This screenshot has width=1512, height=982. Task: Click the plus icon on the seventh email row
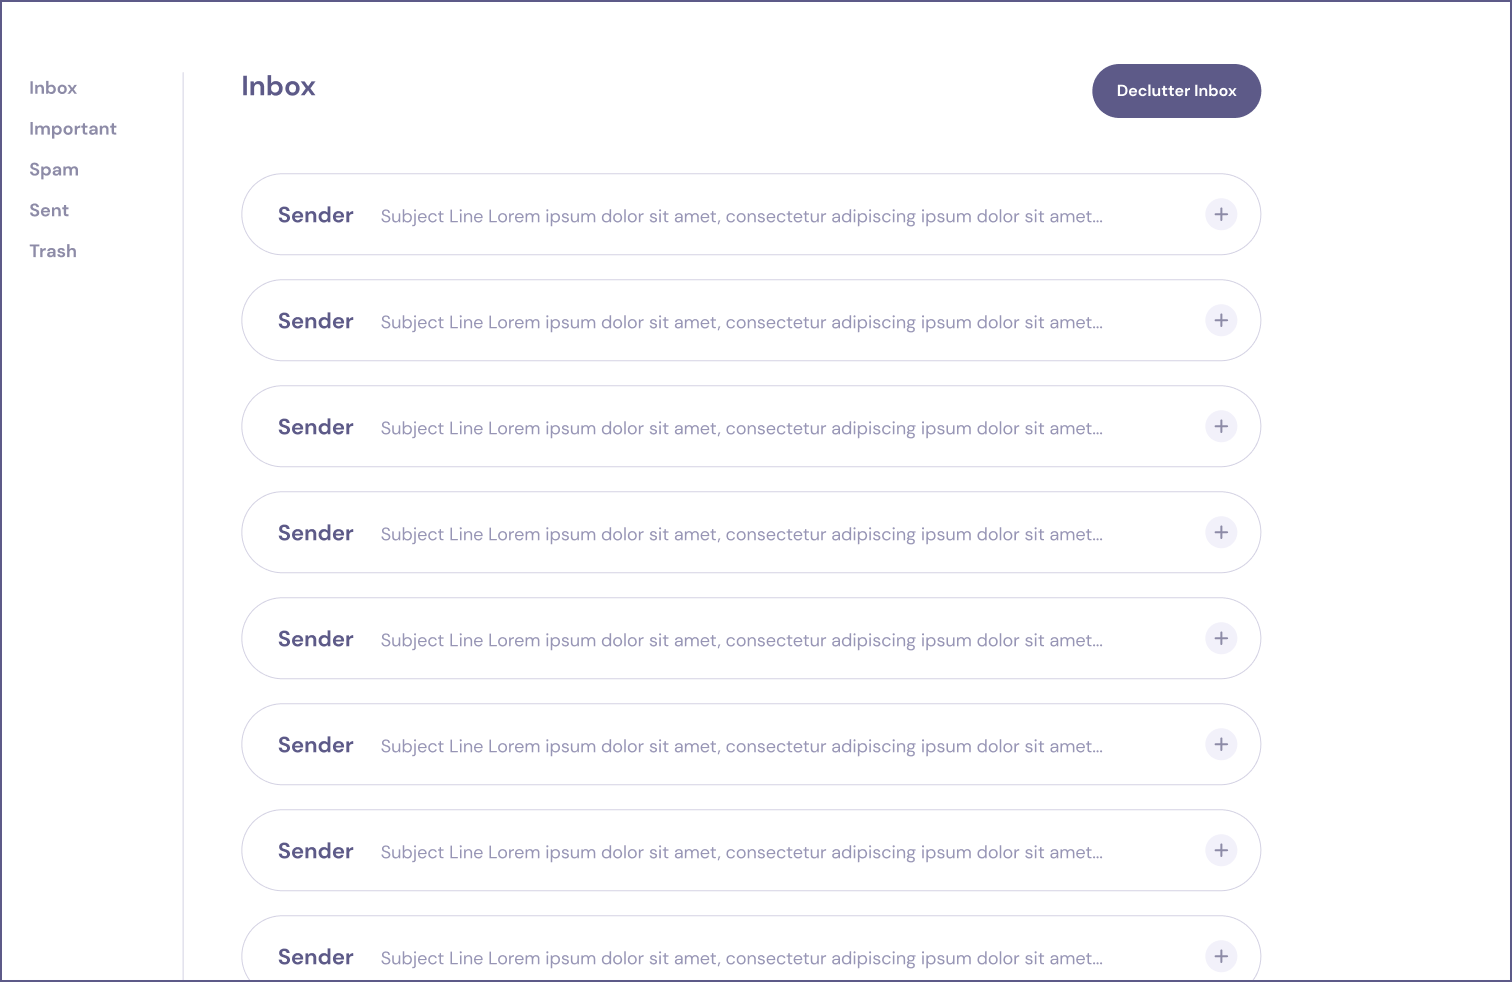click(x=1221, y=850)
